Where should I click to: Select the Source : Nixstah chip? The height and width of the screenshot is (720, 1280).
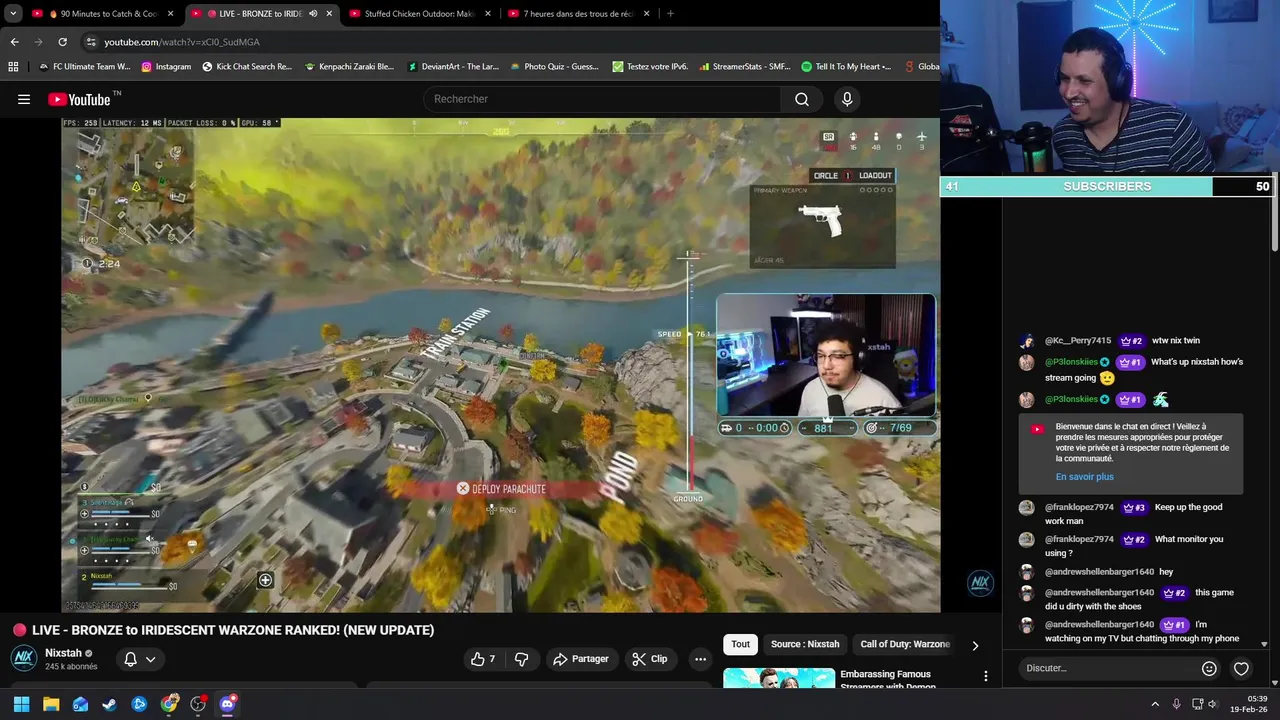805,644
